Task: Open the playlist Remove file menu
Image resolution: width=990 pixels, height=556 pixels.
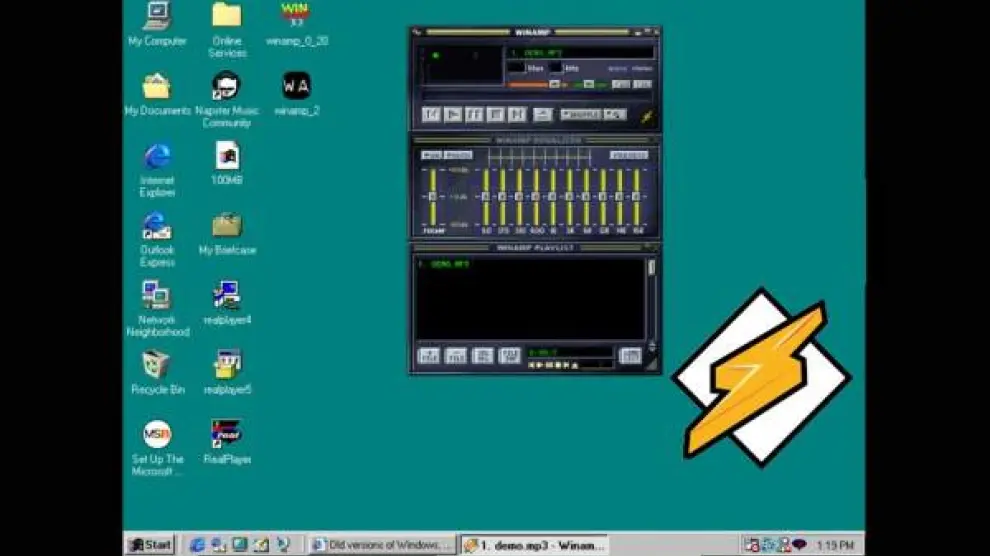Action: 456,355
